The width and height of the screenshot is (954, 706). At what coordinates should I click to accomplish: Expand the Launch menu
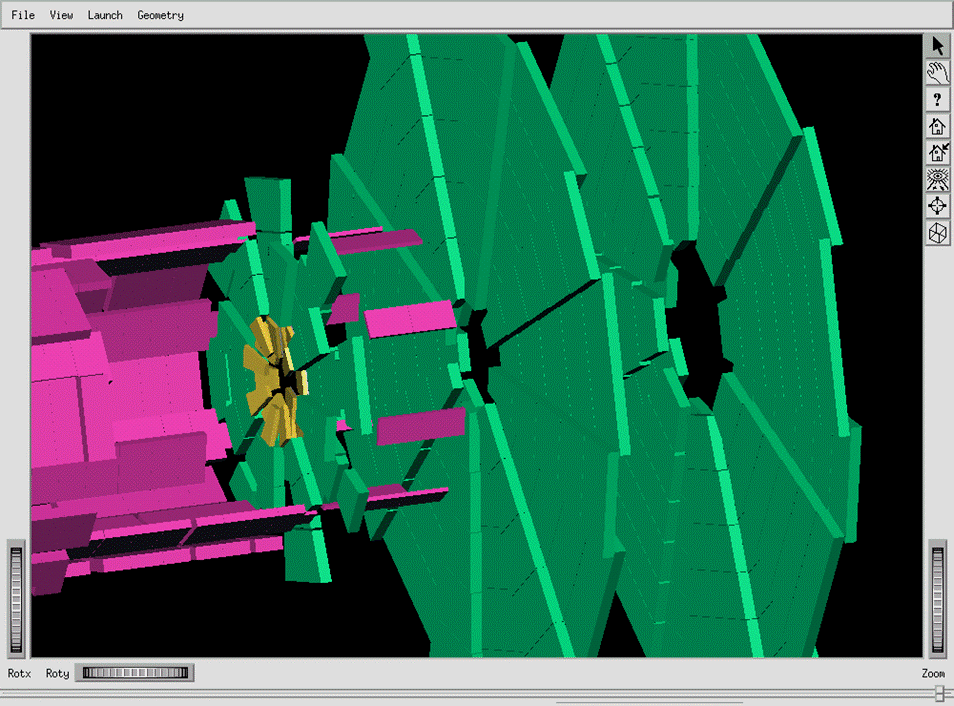(x=105, y=15)
